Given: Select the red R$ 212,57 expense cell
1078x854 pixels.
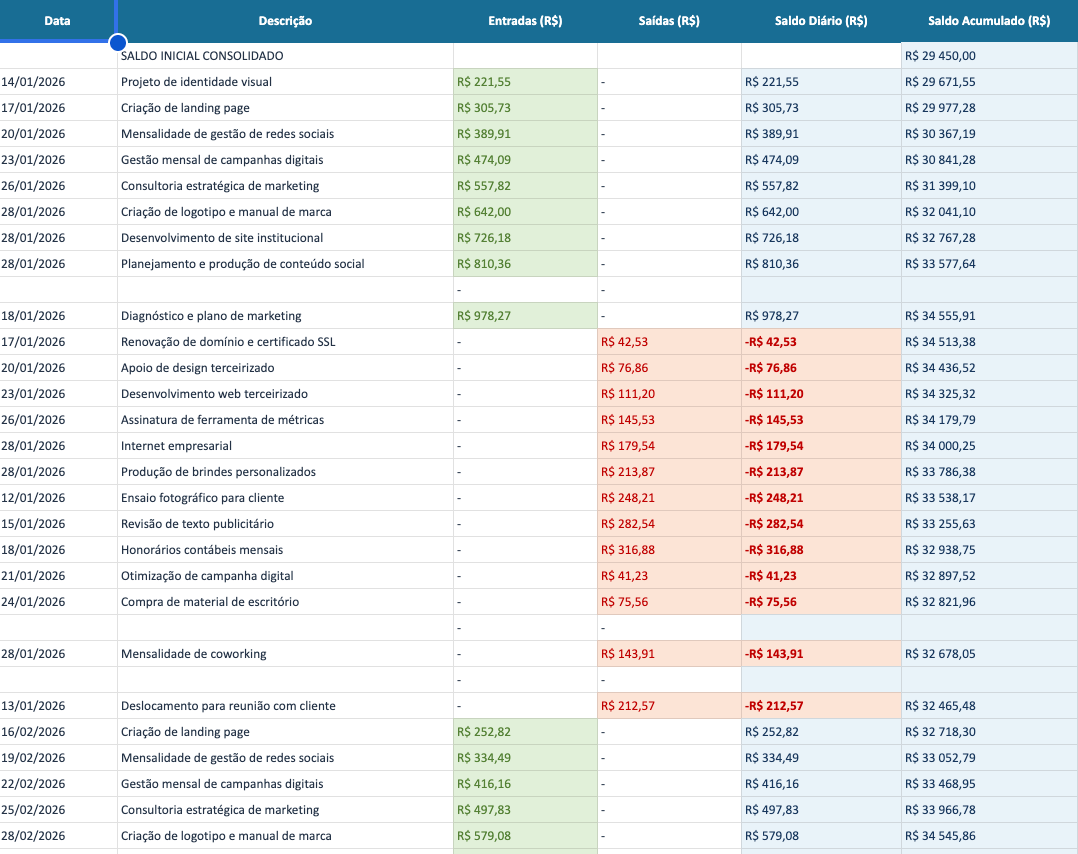Looking at the screenshot, I should click(x=669, y=706).
